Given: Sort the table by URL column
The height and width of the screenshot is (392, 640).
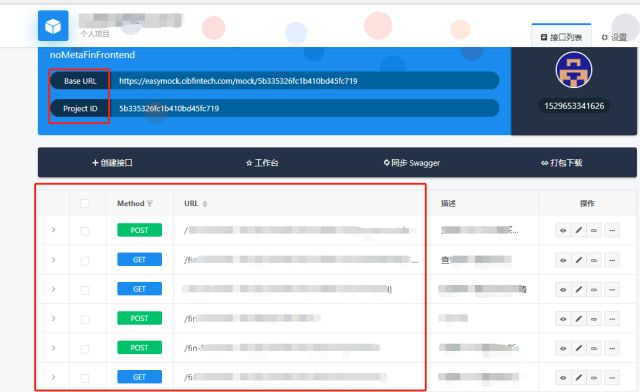Looking at the screenshot, I should [x=204, y=203].
